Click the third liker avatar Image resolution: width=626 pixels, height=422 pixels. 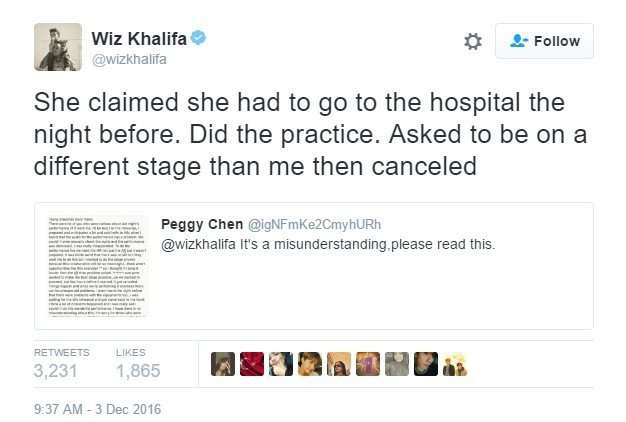tap(282, 364)
